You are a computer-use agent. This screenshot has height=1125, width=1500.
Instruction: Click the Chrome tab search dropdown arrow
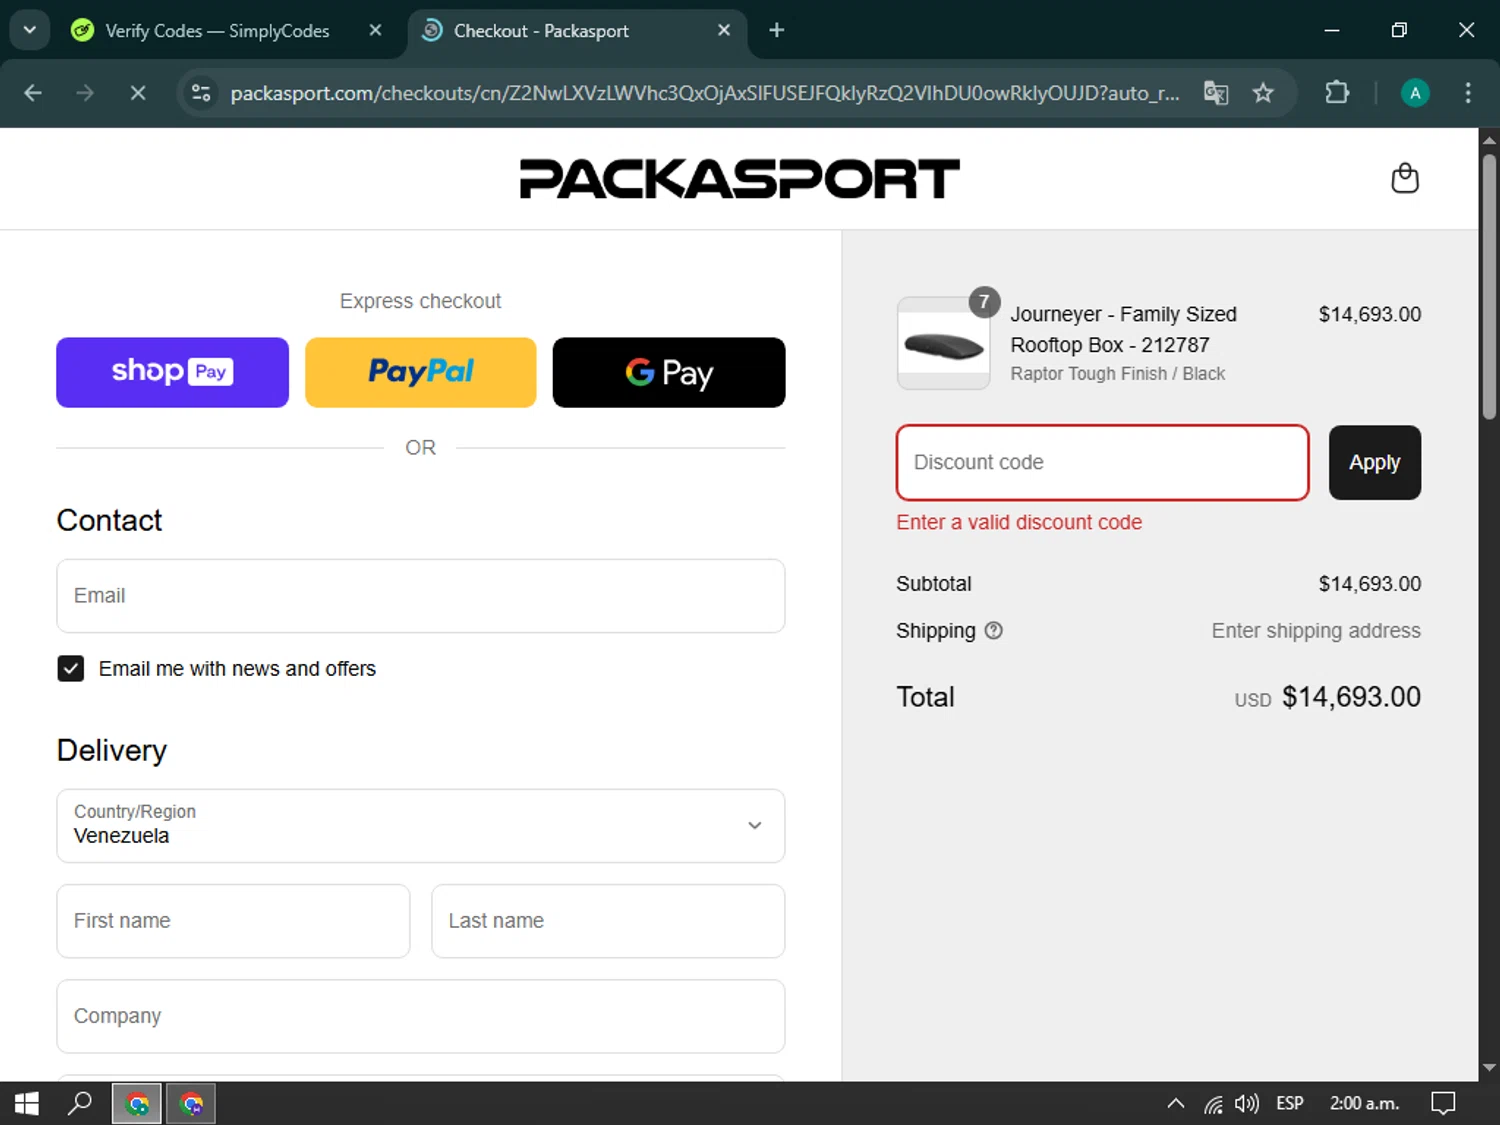pyautogui.click(x=30, y=30)
